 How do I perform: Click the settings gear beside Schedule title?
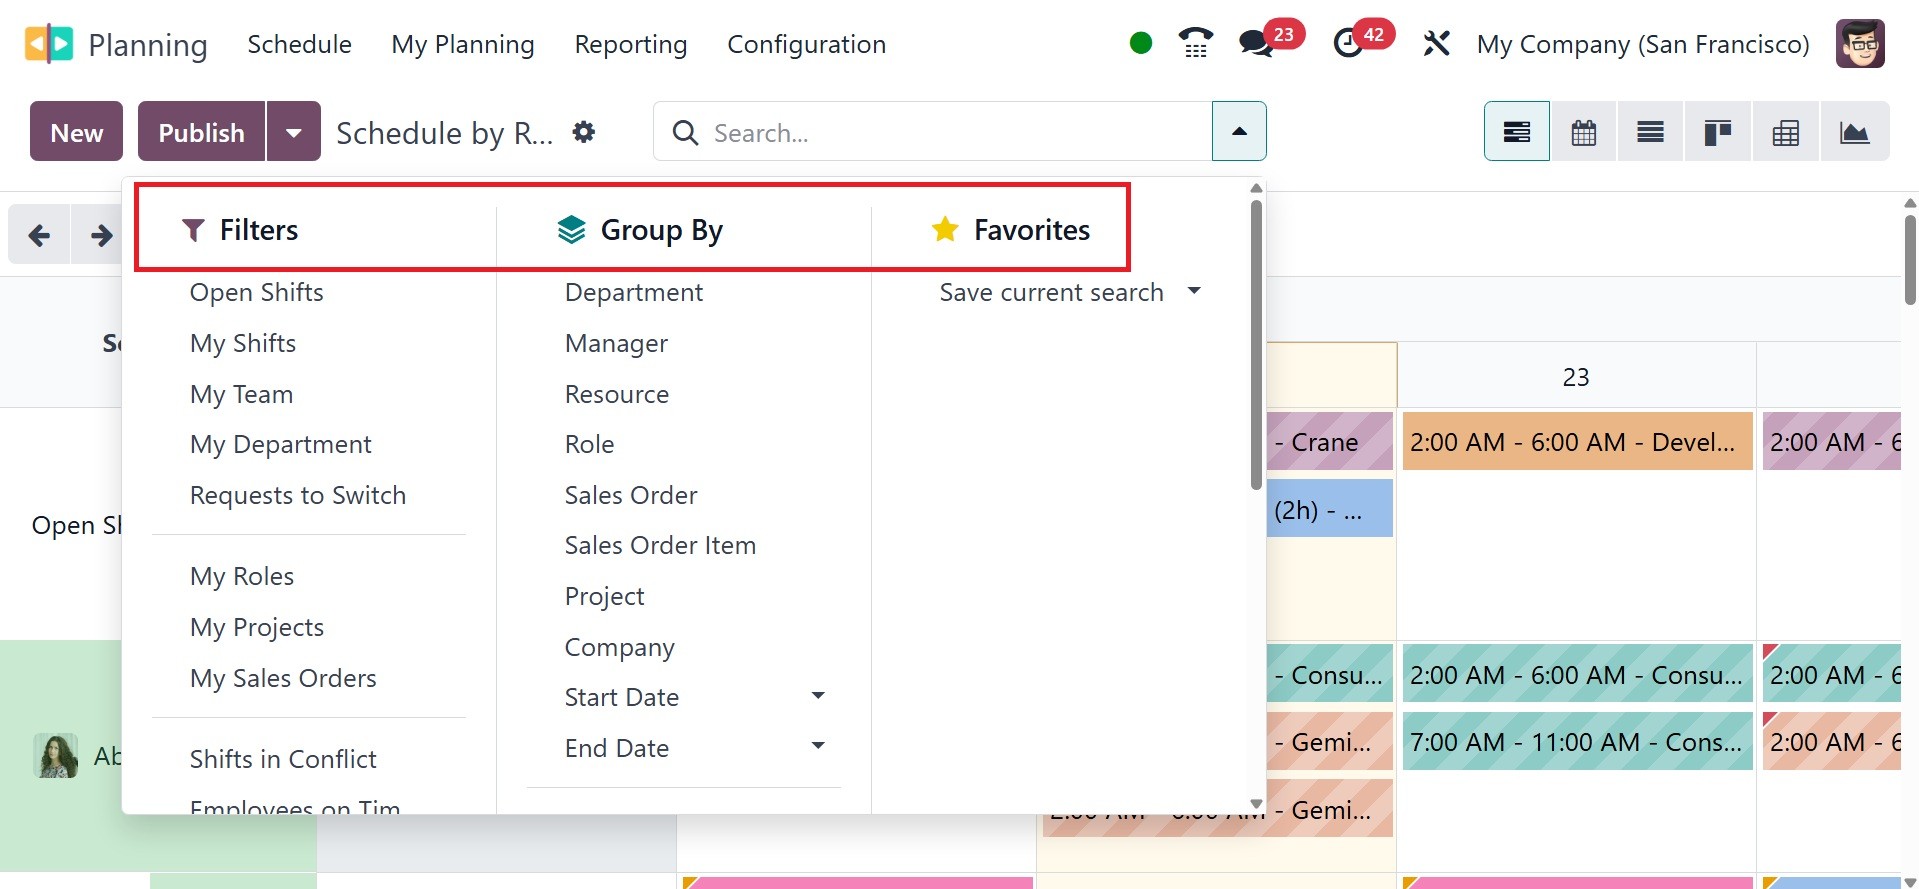(584, 132)
